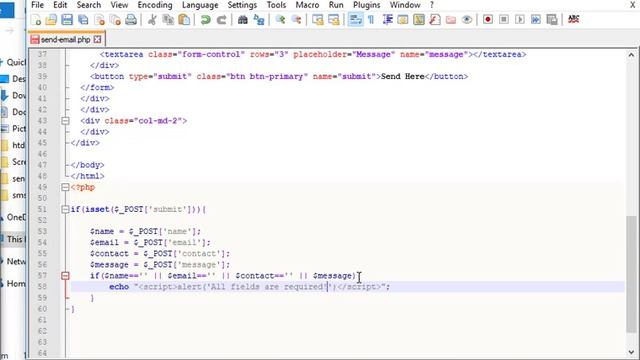Open the Run menu
This screenshot has width=640, height=360.
point(336,5)
